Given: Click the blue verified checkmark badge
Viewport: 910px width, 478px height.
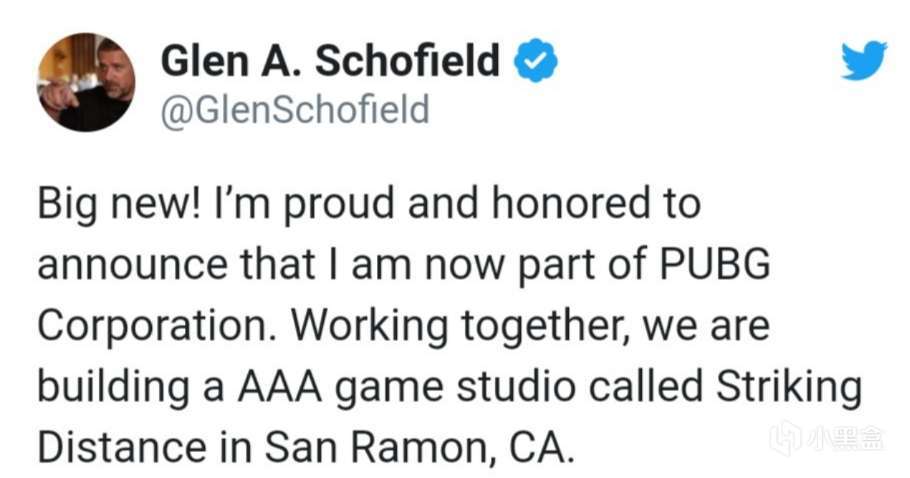Looking at the screenshot, I should pos(536,63).
